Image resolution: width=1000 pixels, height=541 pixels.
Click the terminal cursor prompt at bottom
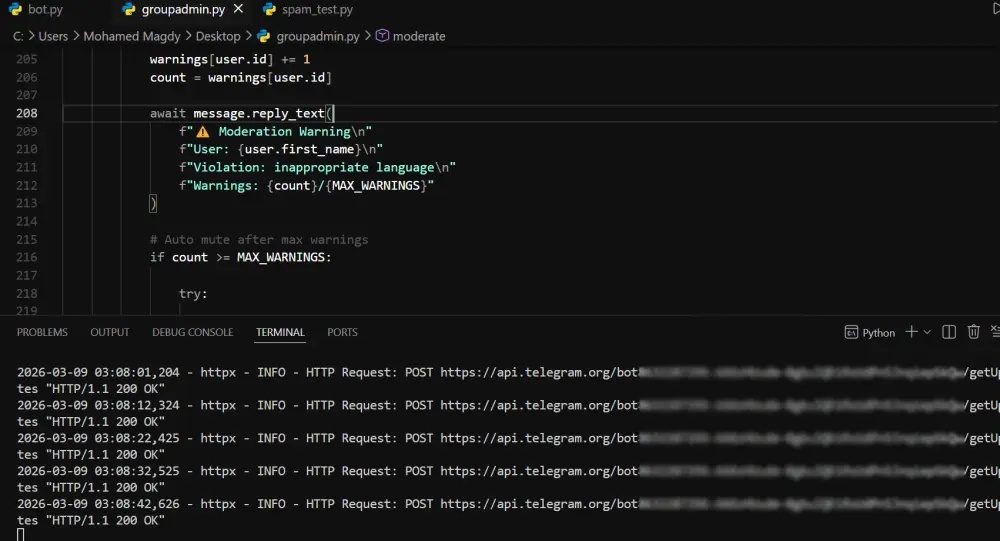[x=20, y=535]
